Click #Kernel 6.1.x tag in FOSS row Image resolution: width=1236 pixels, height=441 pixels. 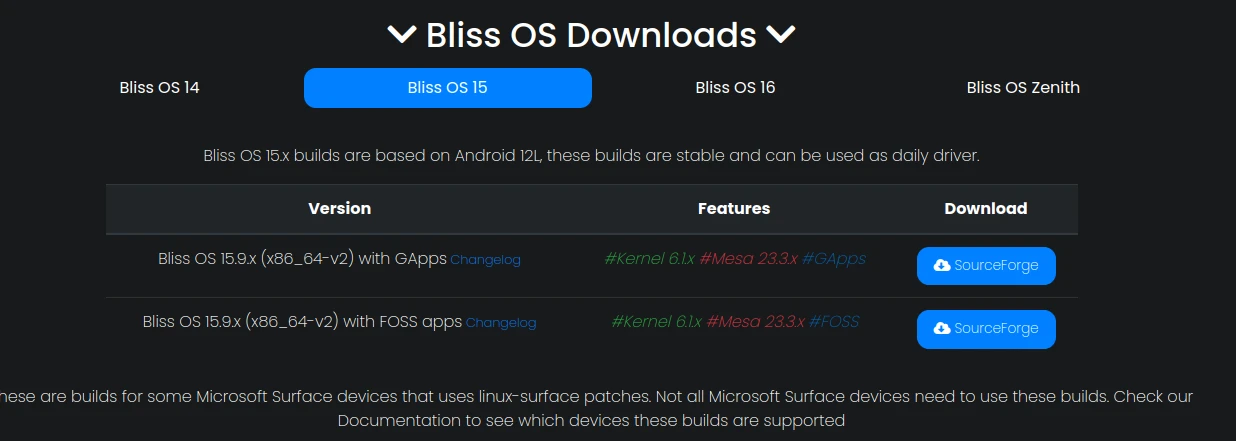656,322
